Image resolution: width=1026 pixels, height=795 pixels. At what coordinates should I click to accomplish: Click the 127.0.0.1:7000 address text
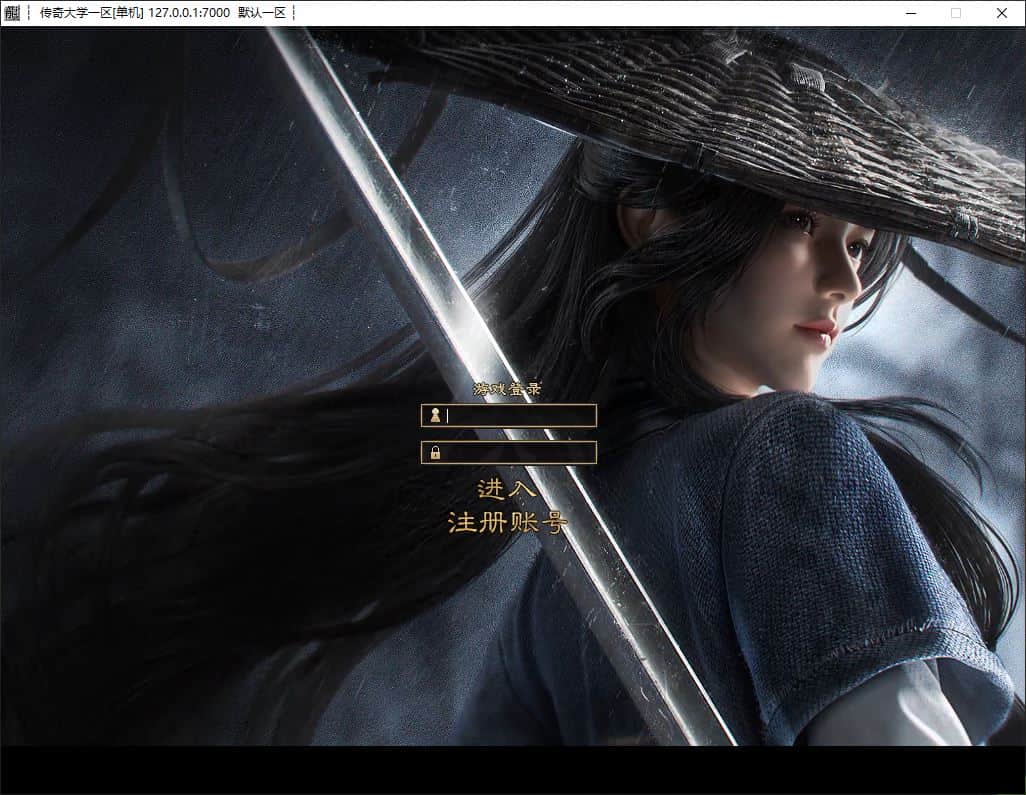click(x=189, y=12)
